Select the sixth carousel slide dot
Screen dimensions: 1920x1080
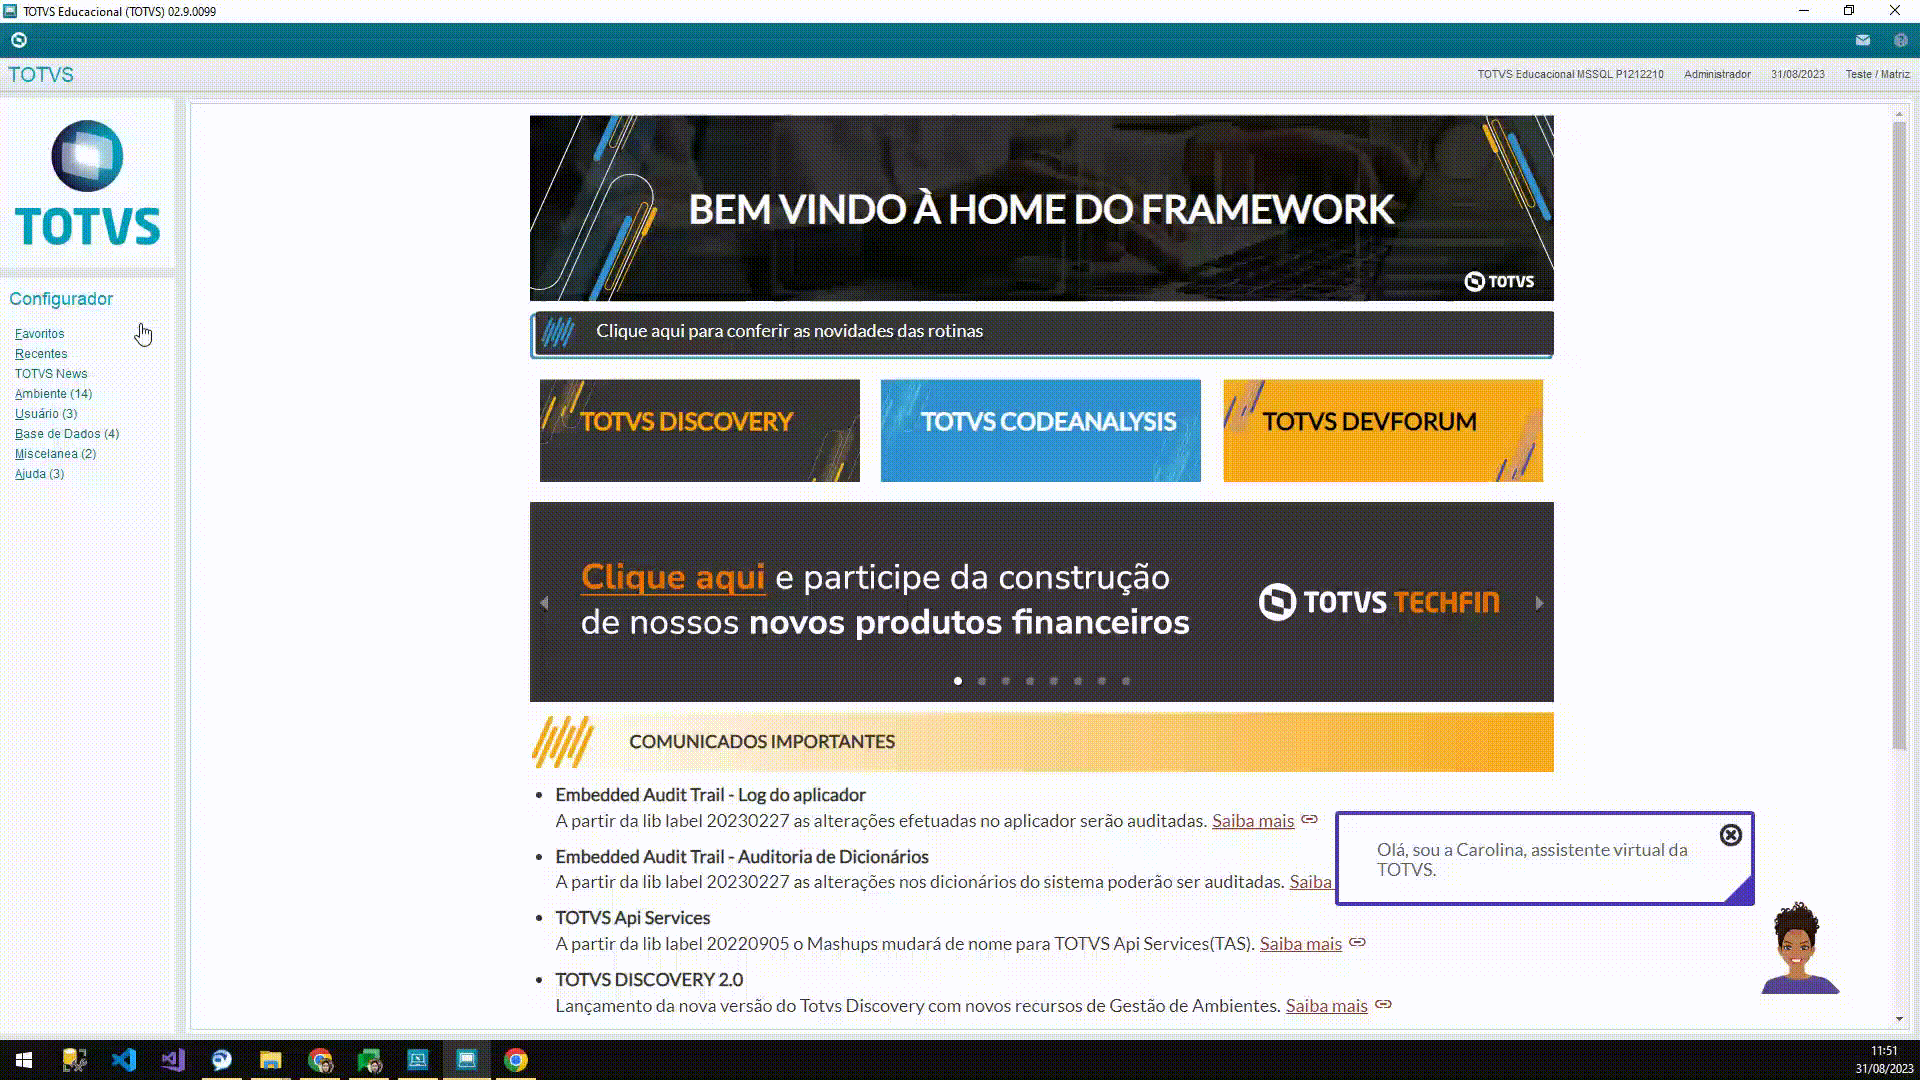[1078, 681]
